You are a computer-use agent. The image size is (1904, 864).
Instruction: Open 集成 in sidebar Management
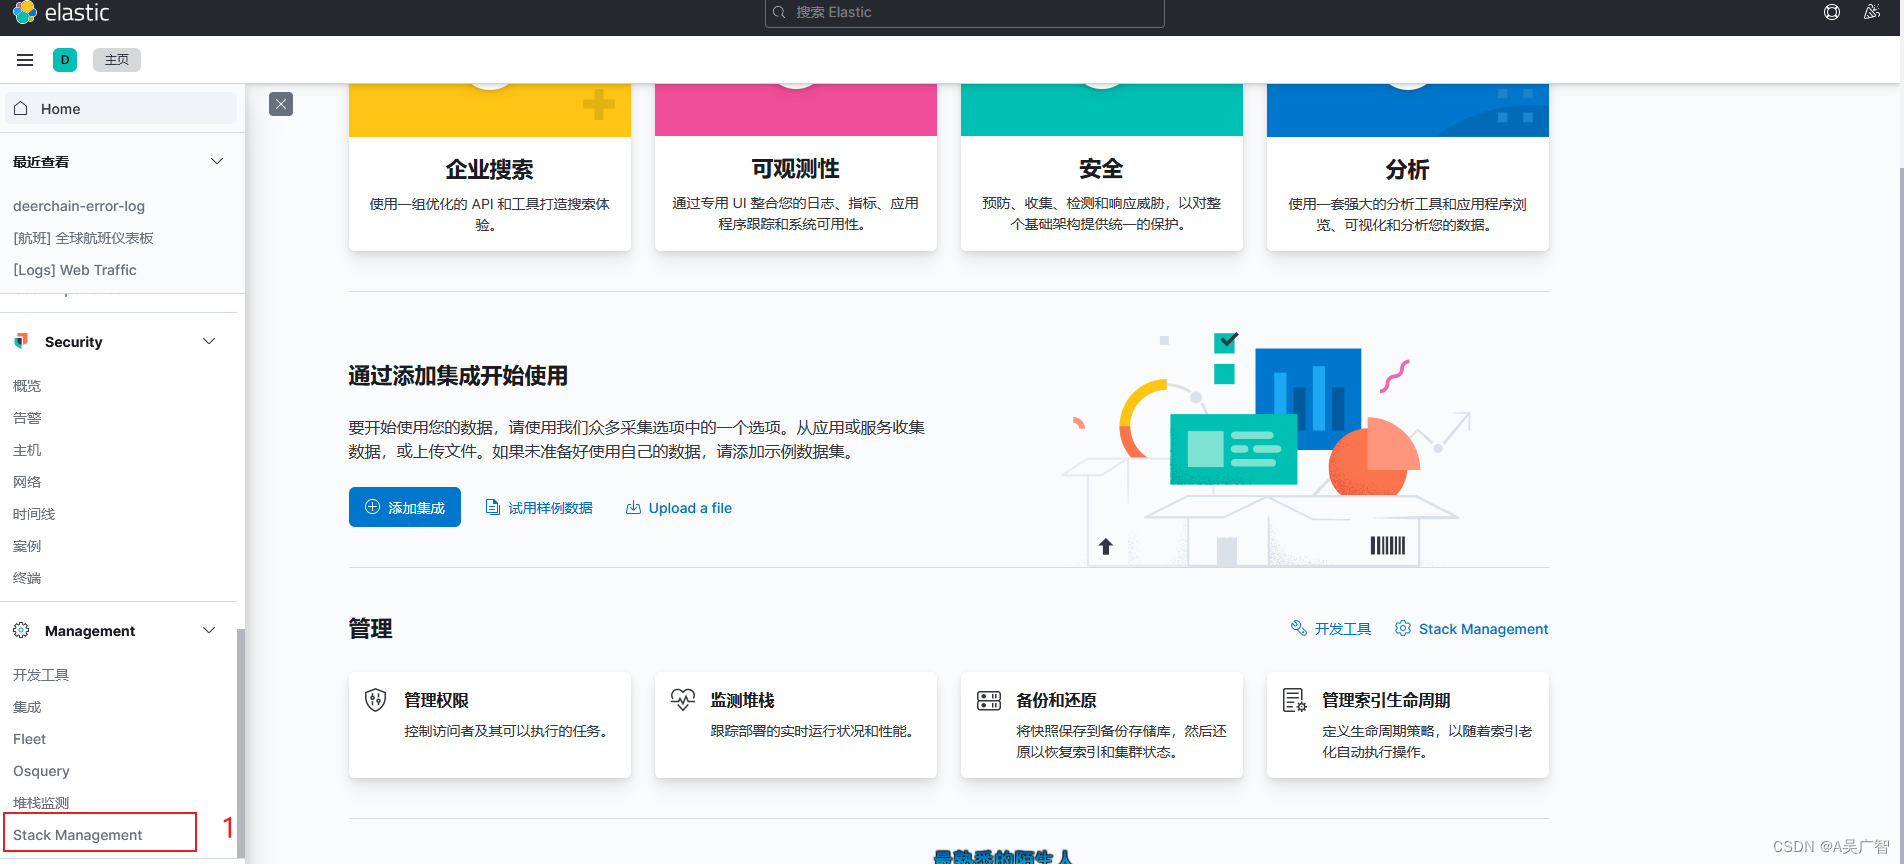[27, 707]
